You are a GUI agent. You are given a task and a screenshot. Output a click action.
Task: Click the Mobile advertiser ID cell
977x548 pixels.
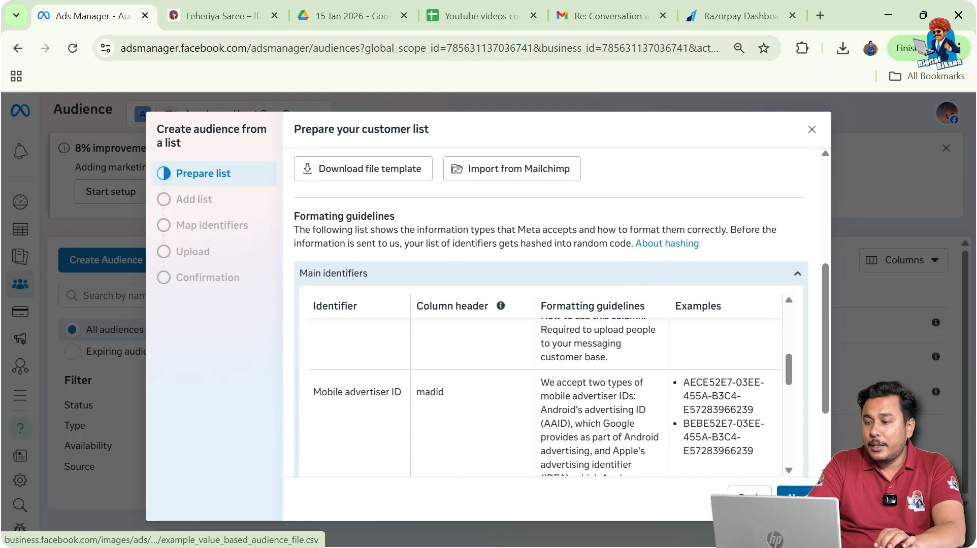(x=357, y=392)
